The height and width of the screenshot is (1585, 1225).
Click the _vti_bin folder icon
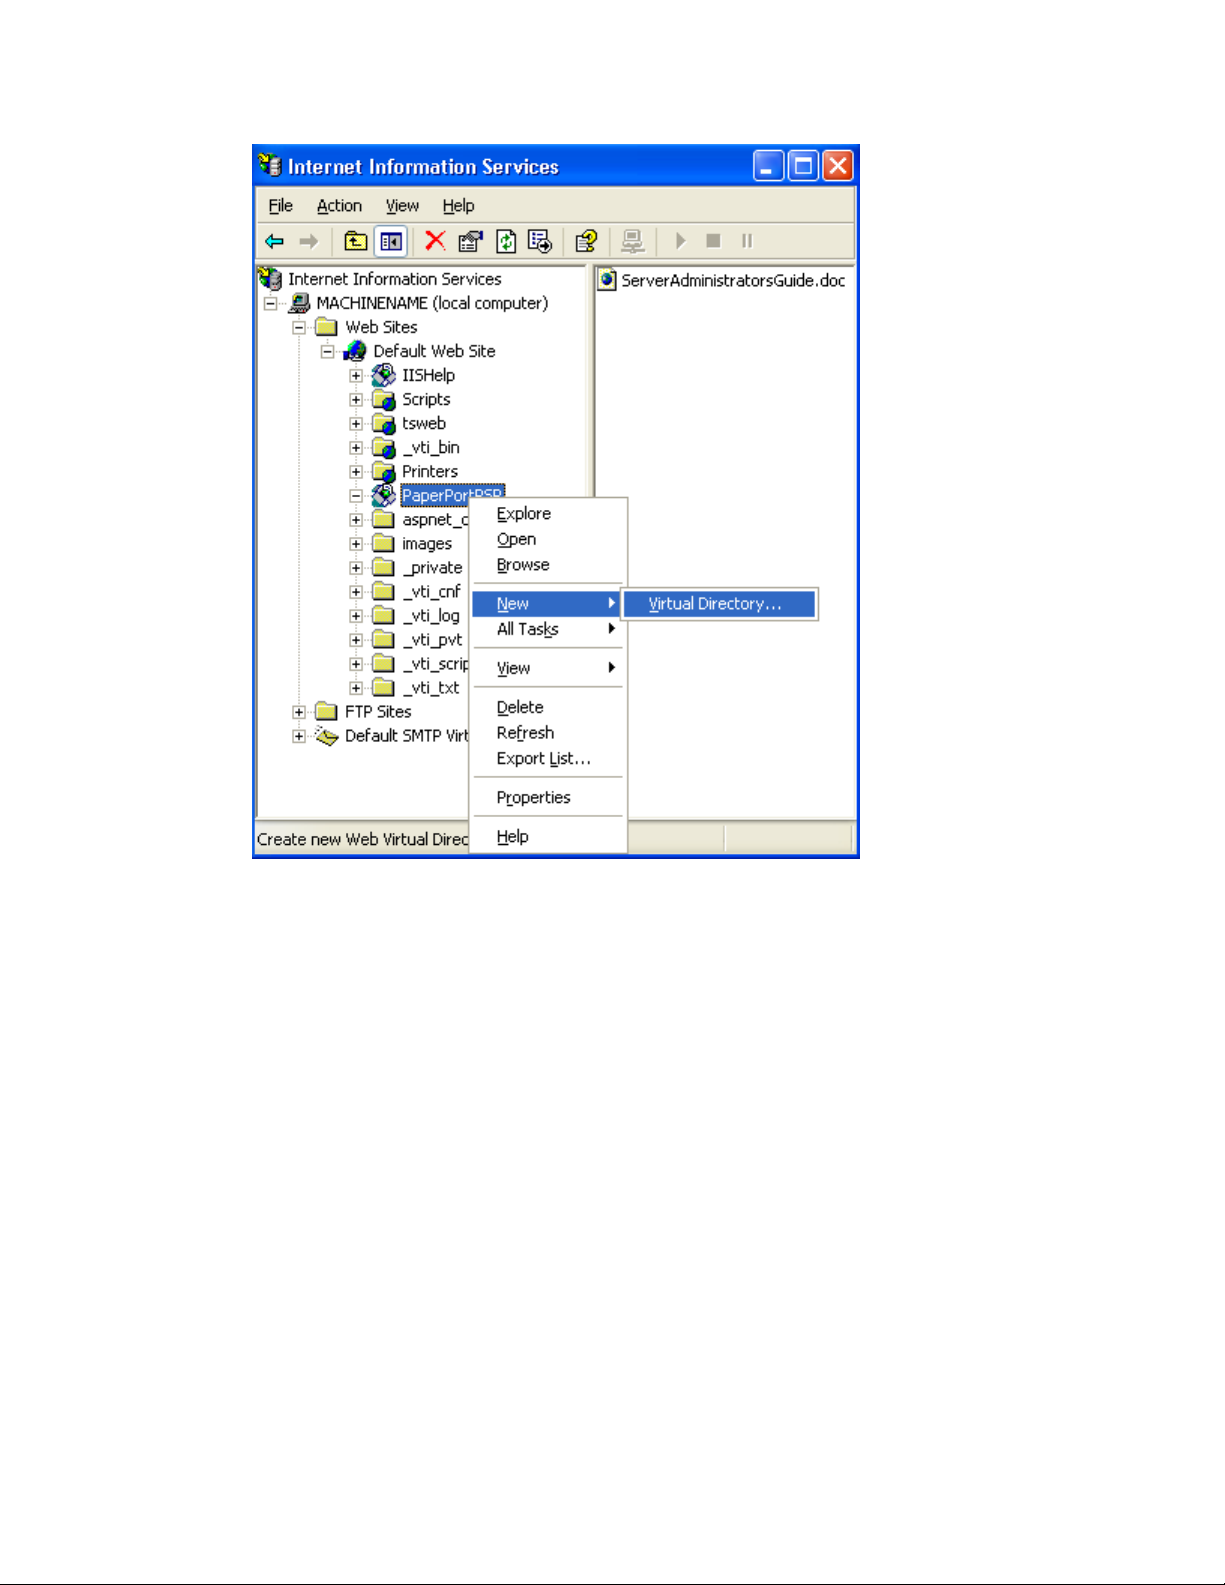click(x=384, y=447)
